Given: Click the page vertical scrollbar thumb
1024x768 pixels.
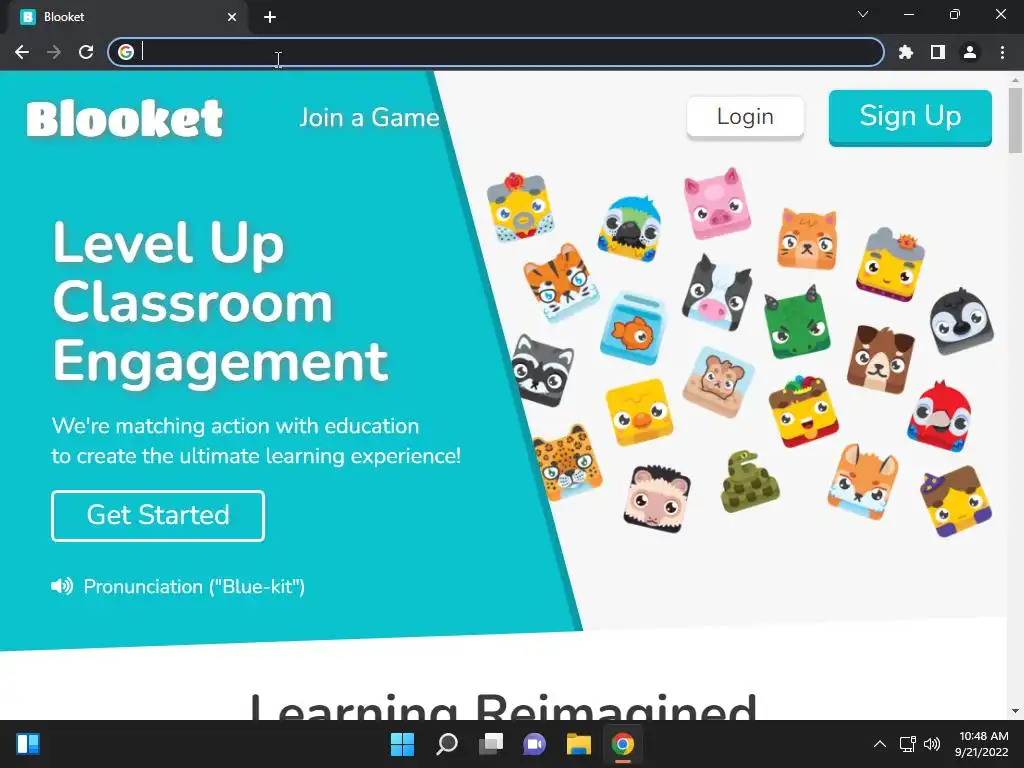Looking at the screenshot, I should click(x=1015, y=121).
